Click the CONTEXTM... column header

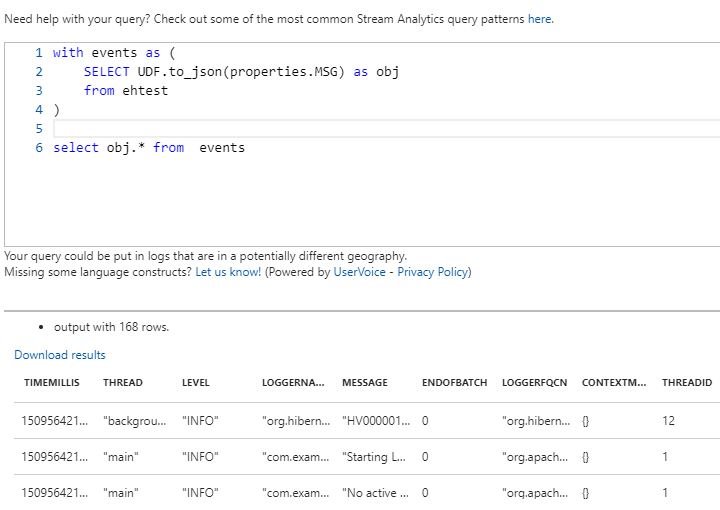tap(614, 382)
